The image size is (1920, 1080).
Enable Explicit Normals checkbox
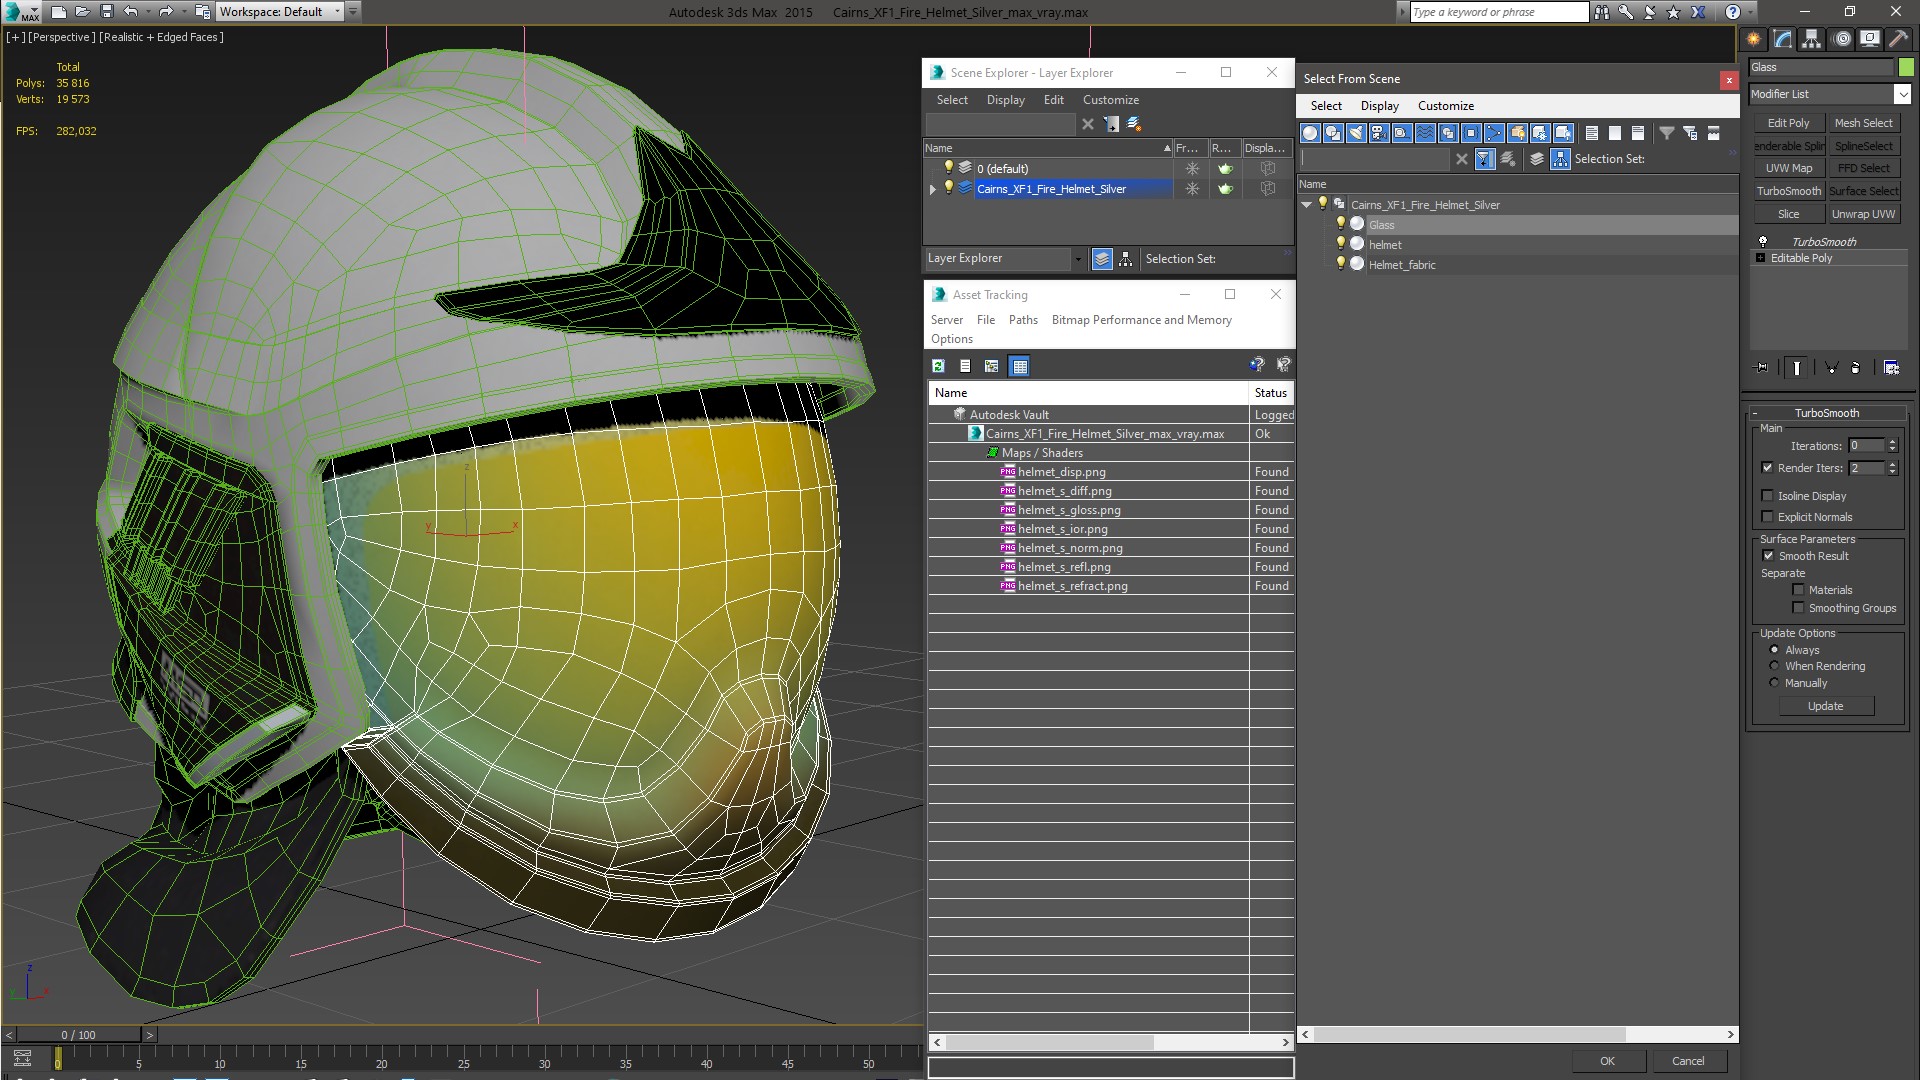tap(1767, 517)
